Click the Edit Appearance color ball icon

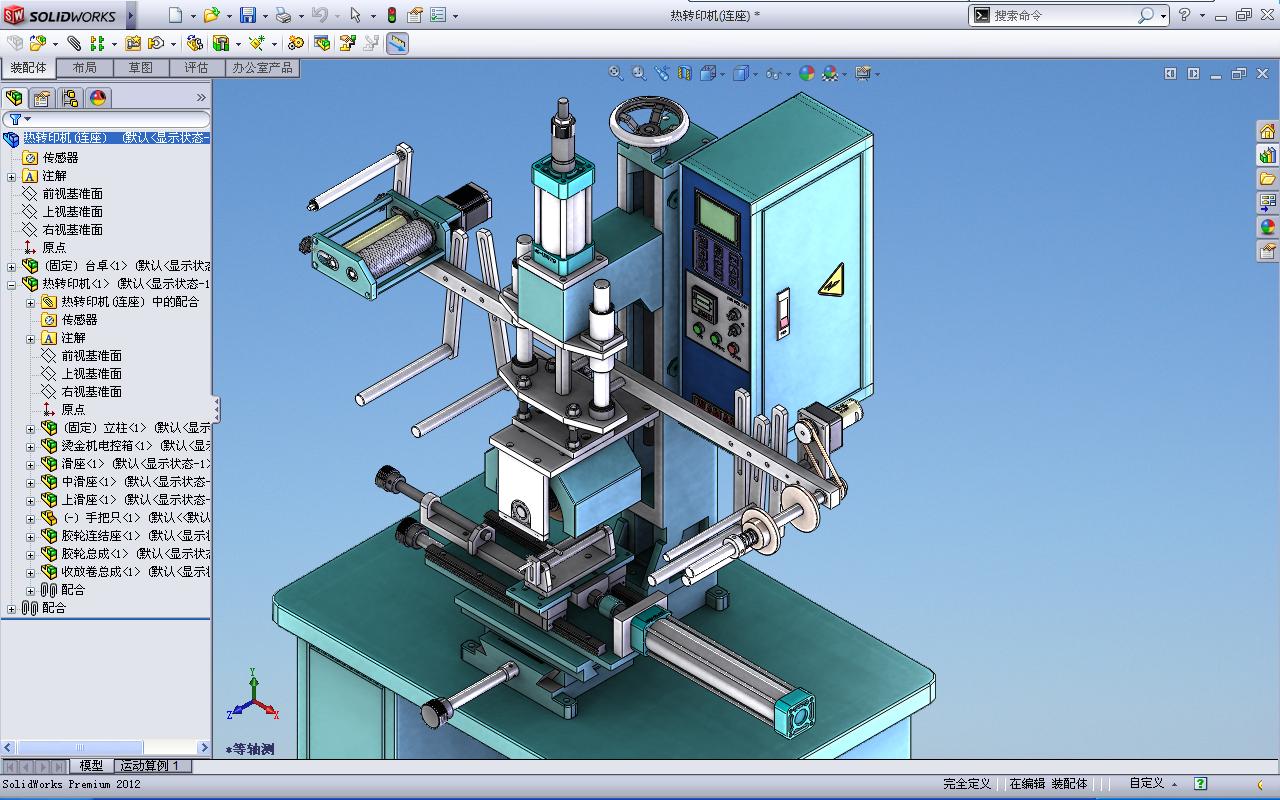[x=806, y=73]
